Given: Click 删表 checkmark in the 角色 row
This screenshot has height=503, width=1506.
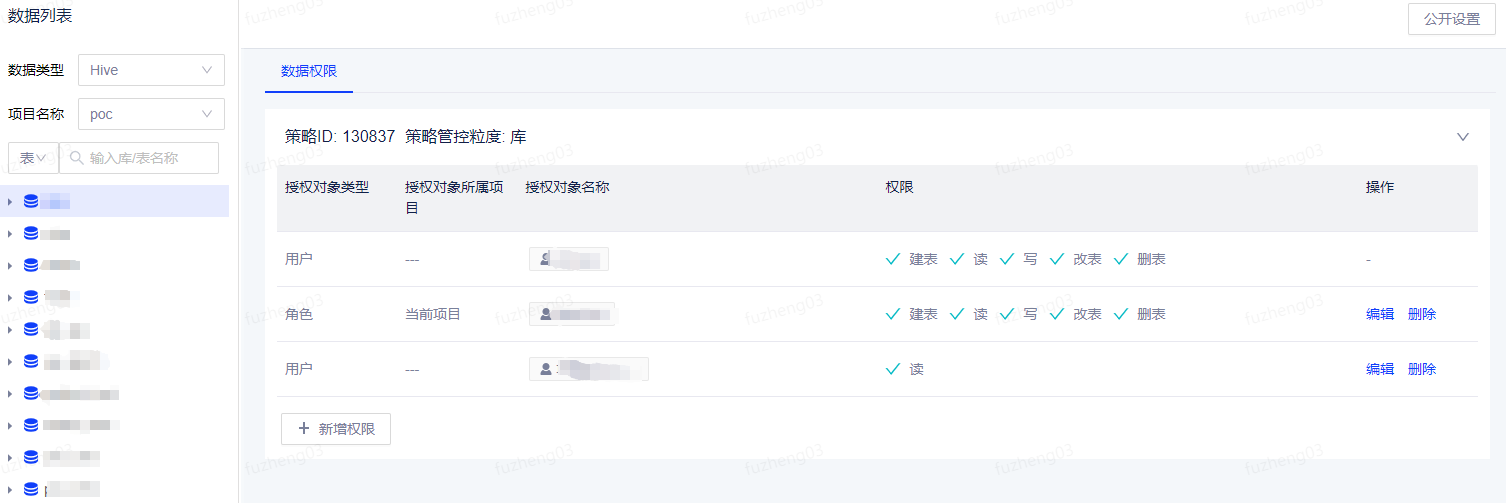Looking at the screenshot, I should pyautogui.click(x=1121, y=314).
